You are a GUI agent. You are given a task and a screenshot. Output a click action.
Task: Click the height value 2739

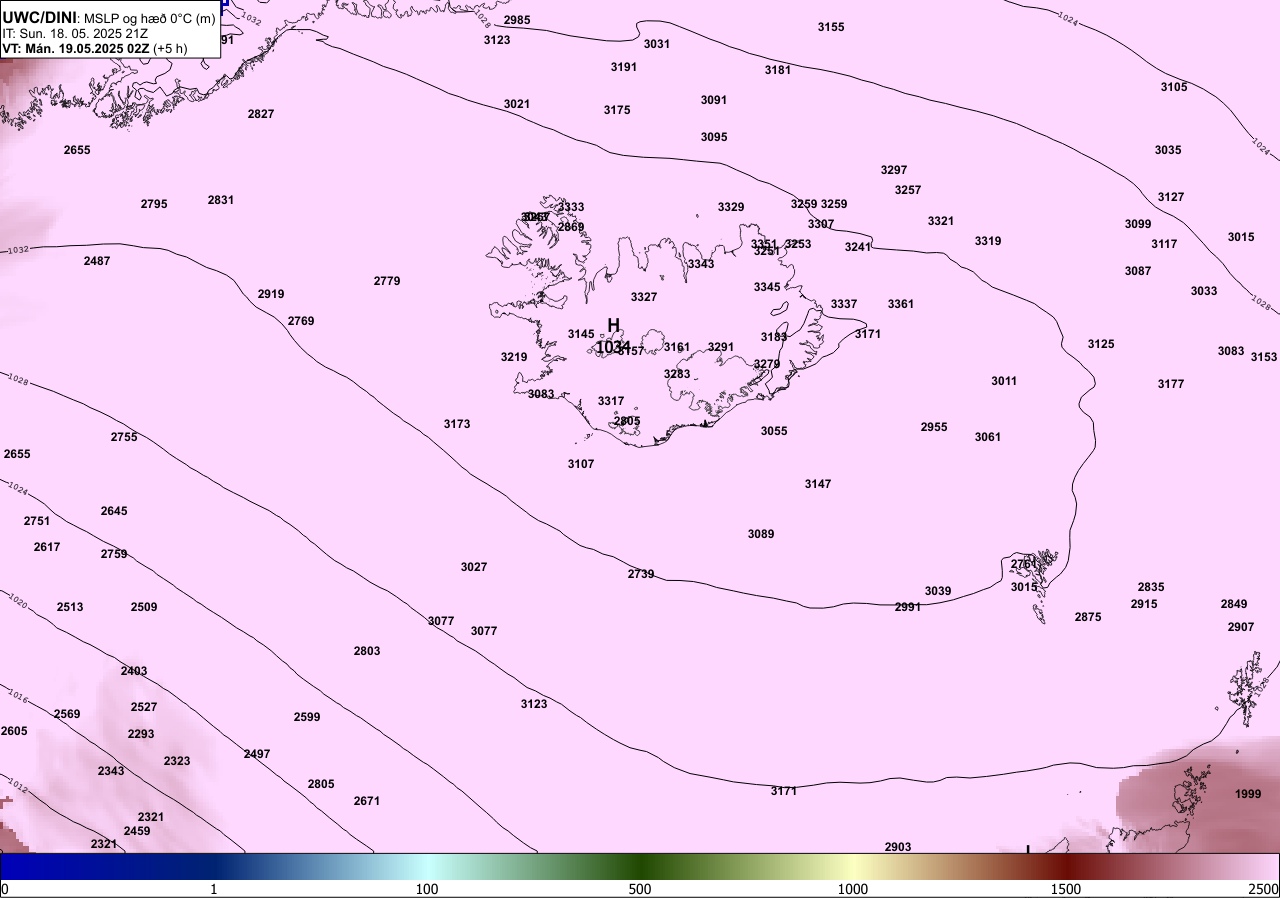[x=641, y=574]
